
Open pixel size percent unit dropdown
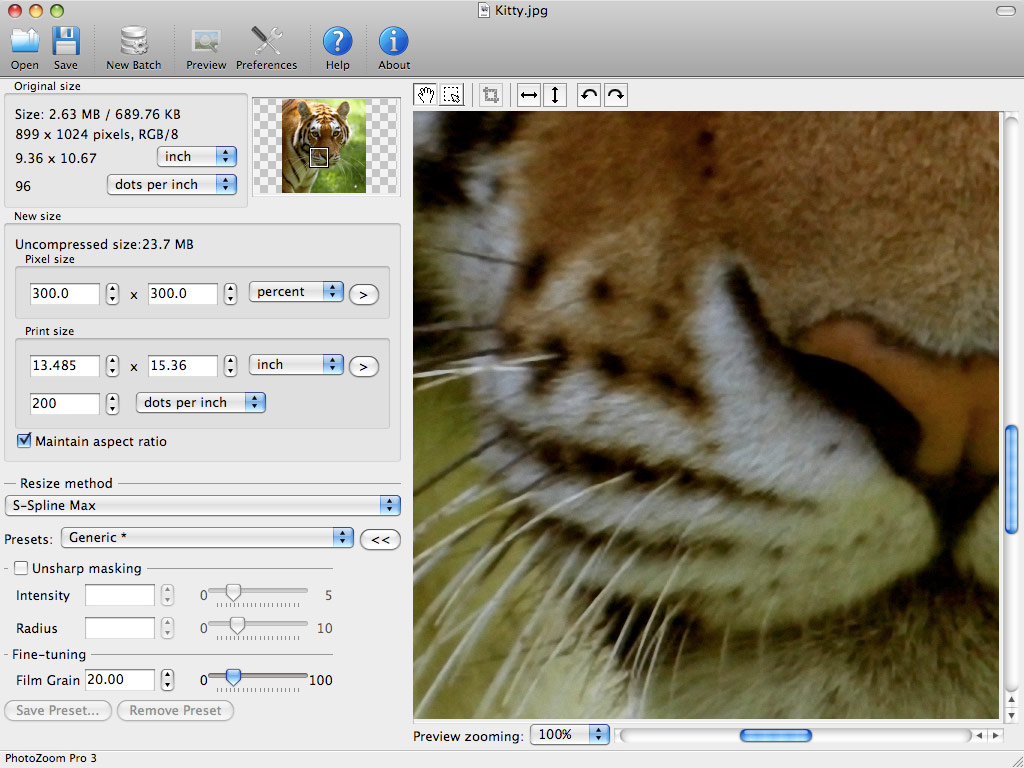[296, 292]
